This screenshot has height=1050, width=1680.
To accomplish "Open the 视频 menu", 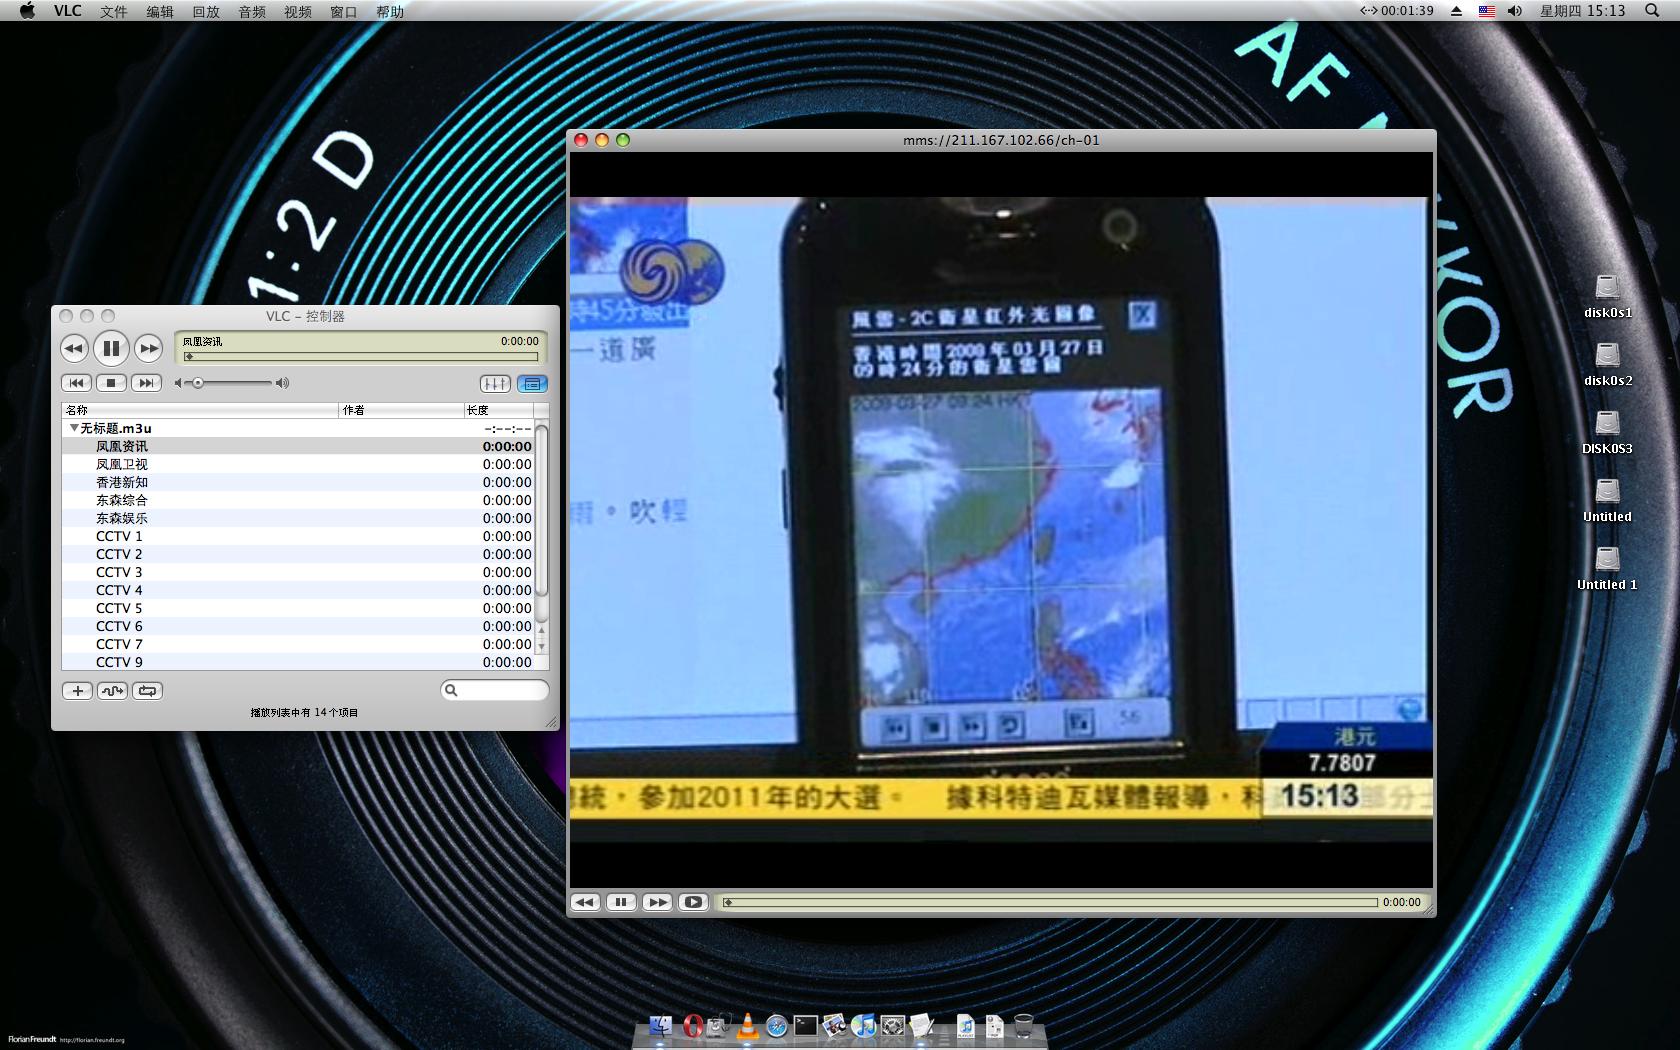I will point(298,11).
